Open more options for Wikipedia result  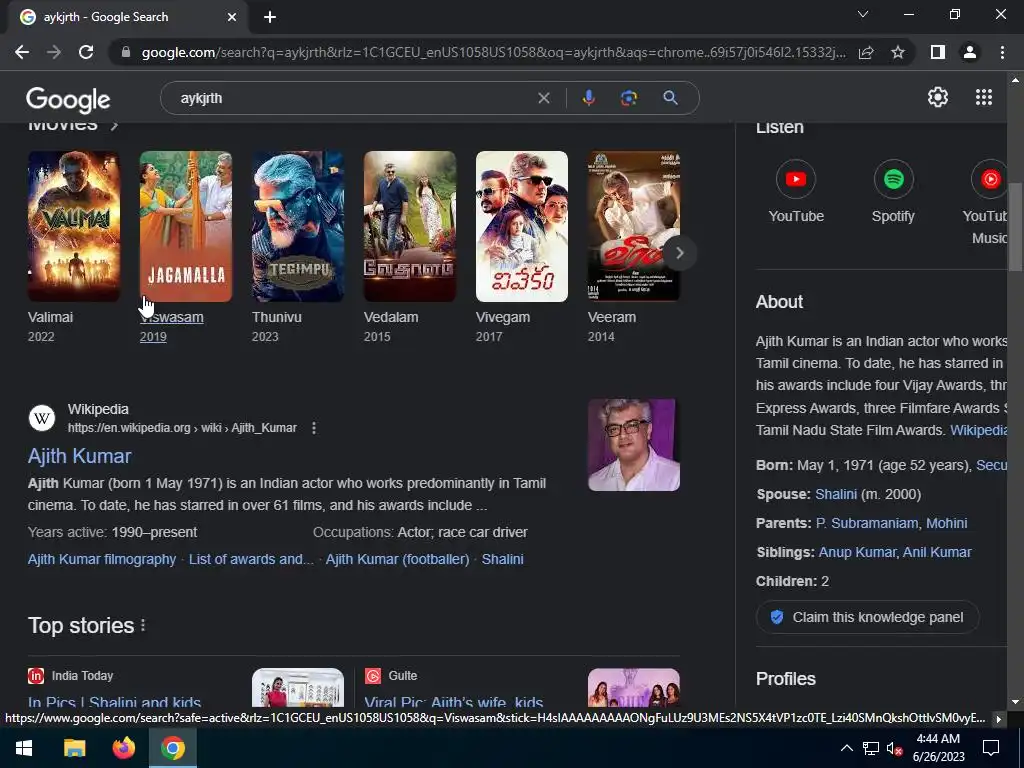(314, 428)
